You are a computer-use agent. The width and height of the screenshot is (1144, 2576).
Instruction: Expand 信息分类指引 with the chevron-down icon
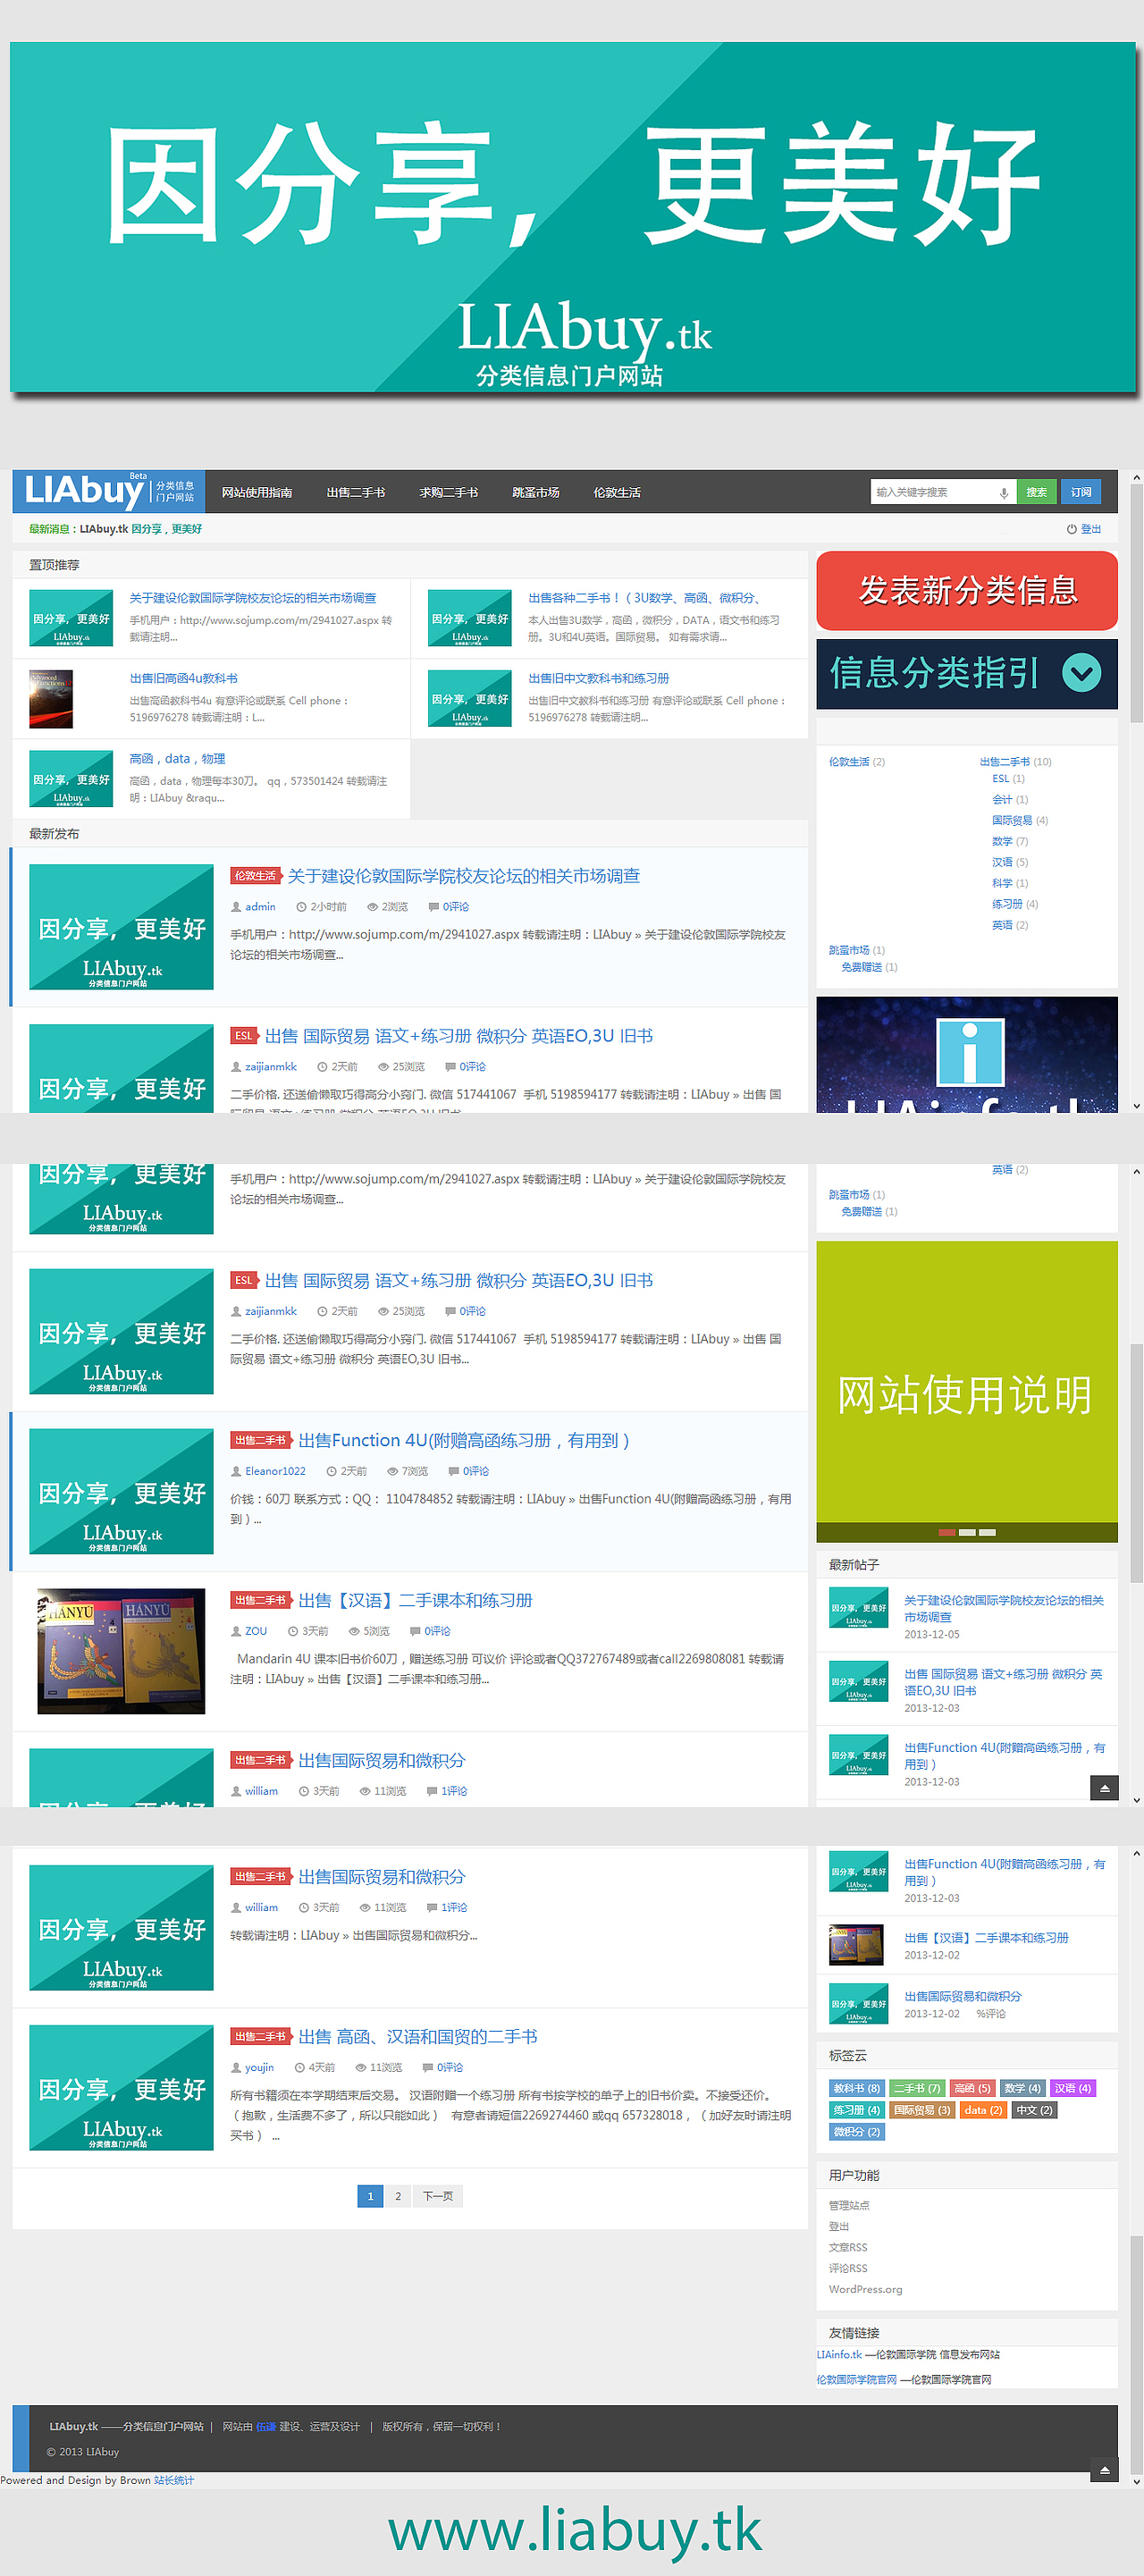pos(1081,673)
